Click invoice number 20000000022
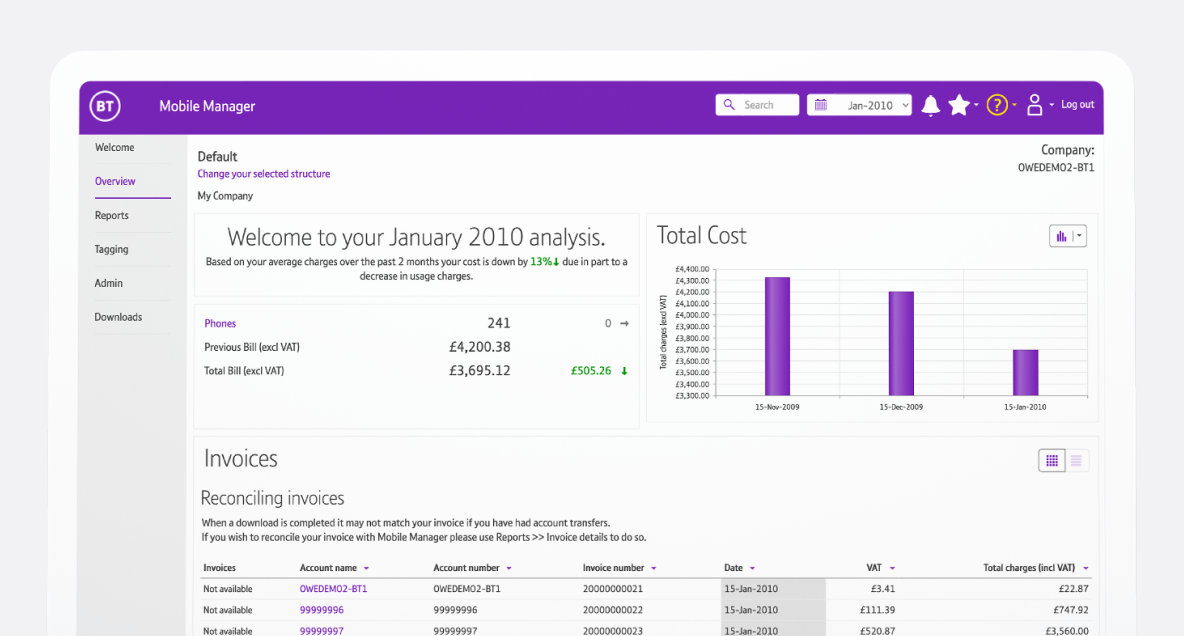 (x=612, y=610)
